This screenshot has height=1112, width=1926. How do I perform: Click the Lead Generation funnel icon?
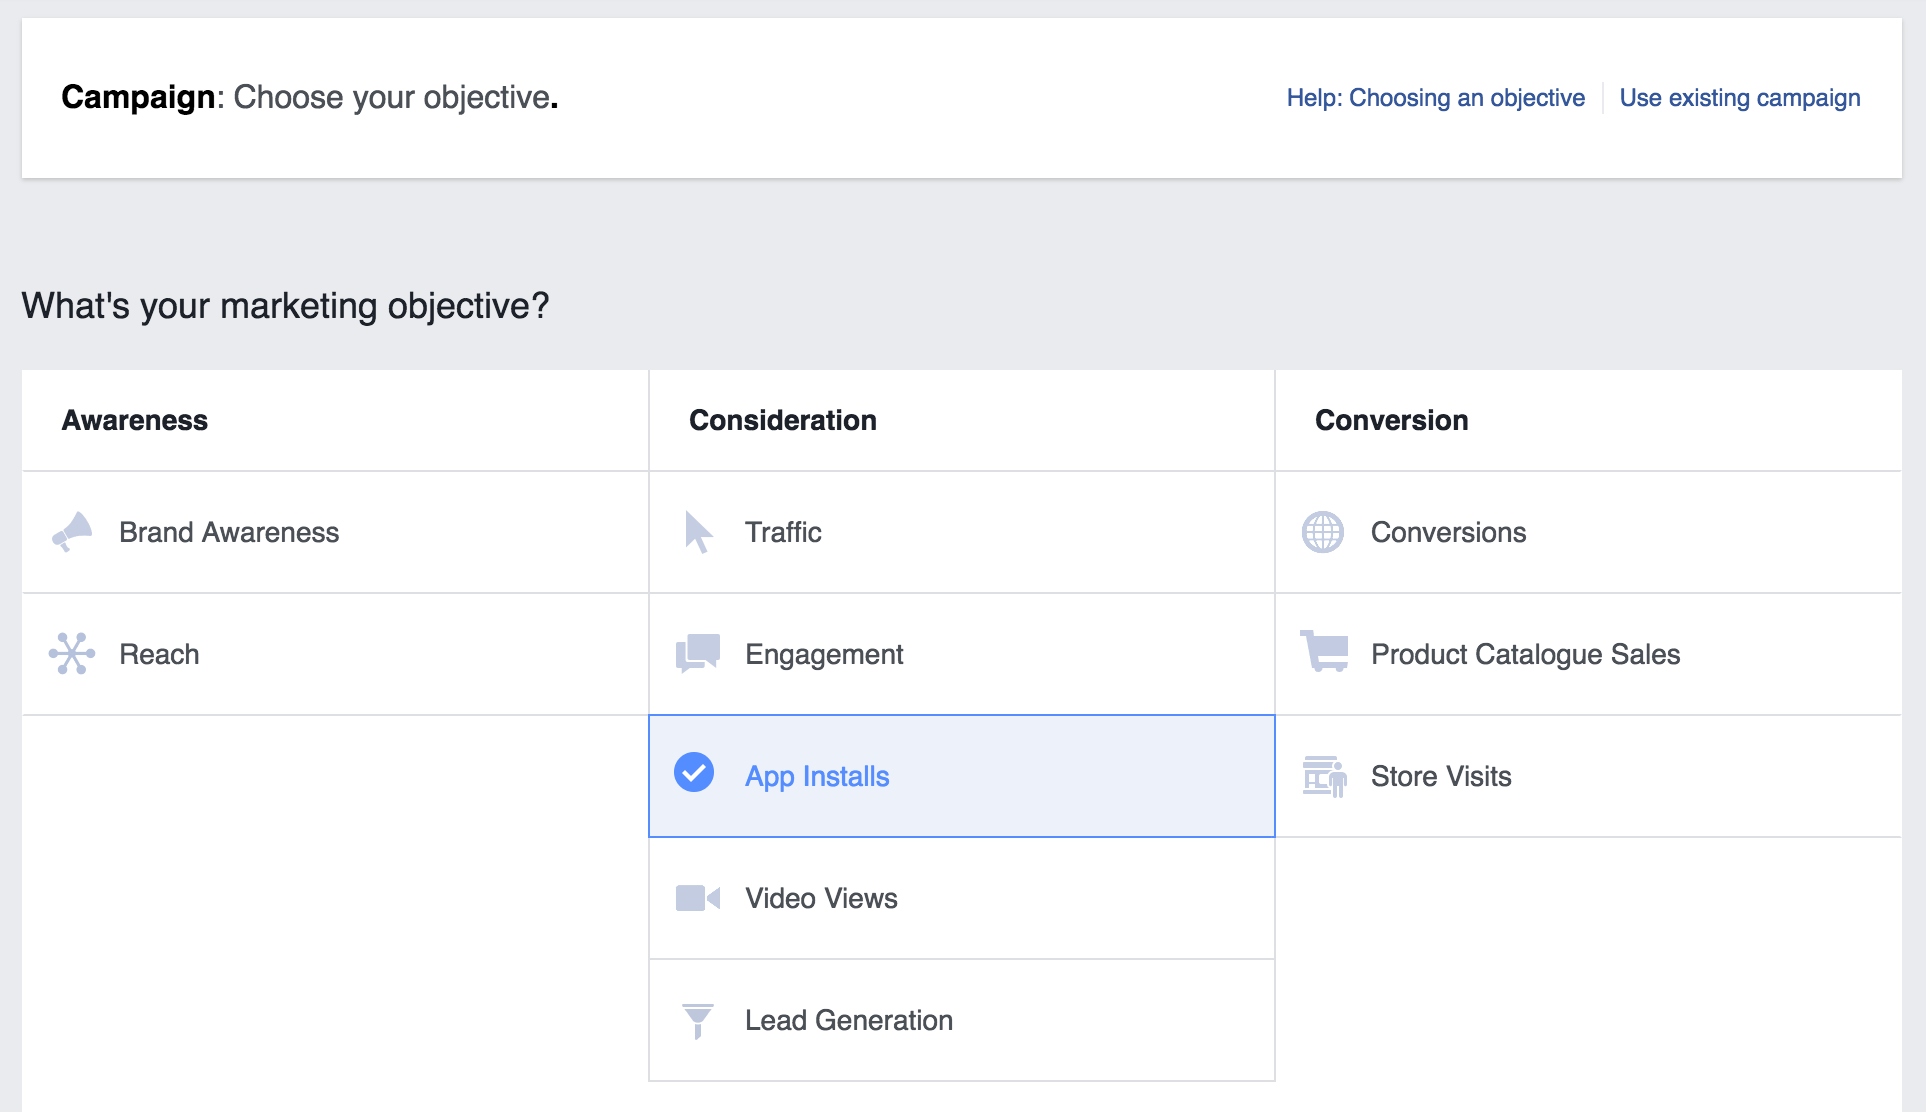[697, 1021]
